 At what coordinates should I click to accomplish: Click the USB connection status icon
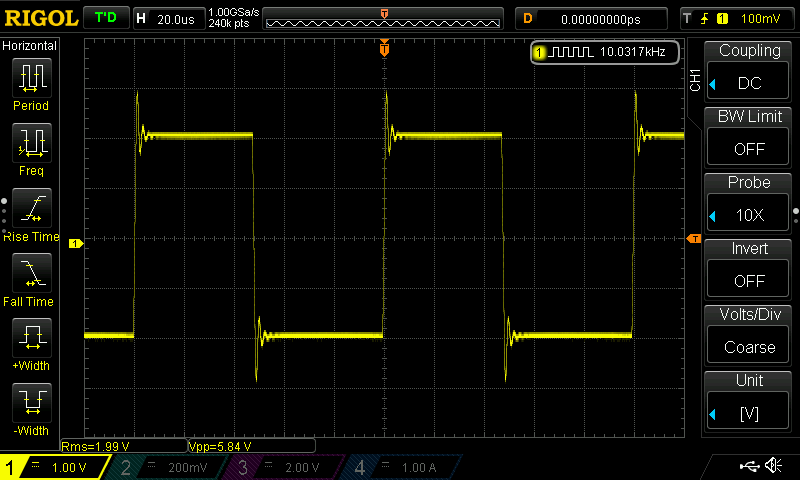pos(748,466)
